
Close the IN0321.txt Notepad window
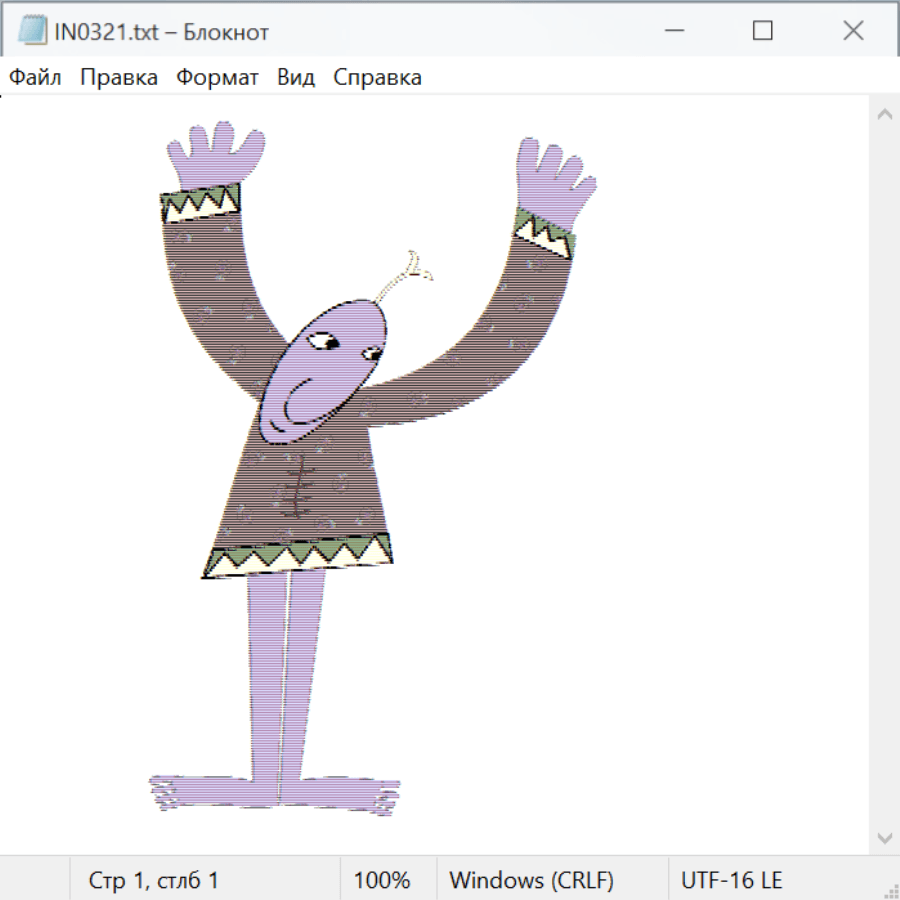click(x=852, y=31)
